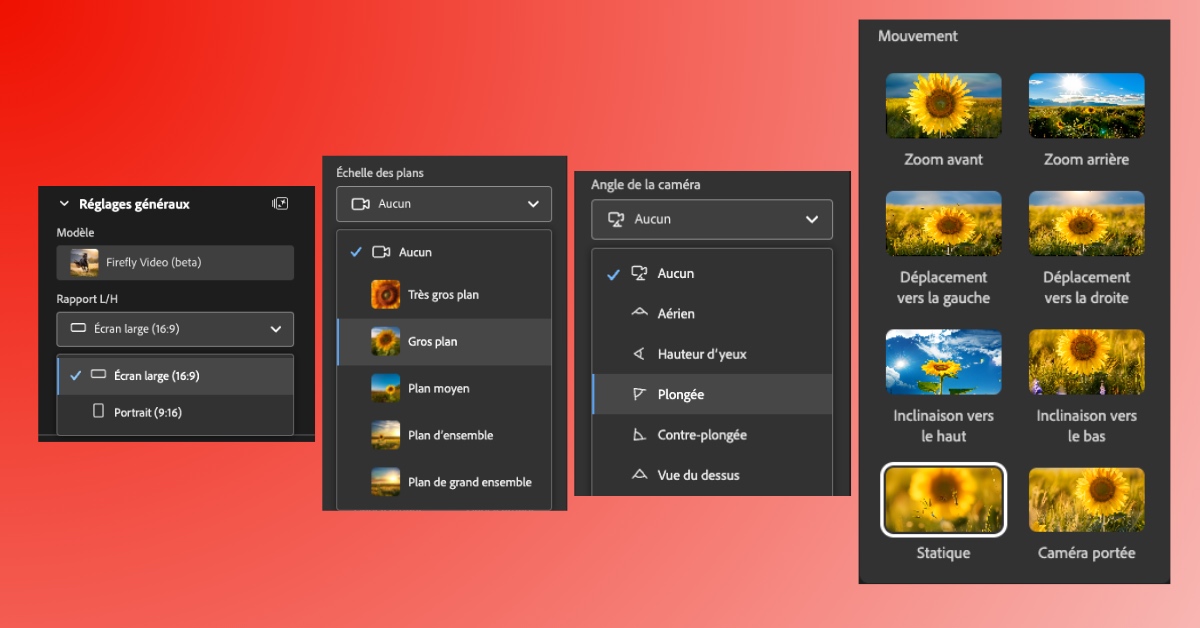The image size is (1200, 628).
Task: Choose the Hauteur d'yeux angle icon
Action: click(639, 354)
